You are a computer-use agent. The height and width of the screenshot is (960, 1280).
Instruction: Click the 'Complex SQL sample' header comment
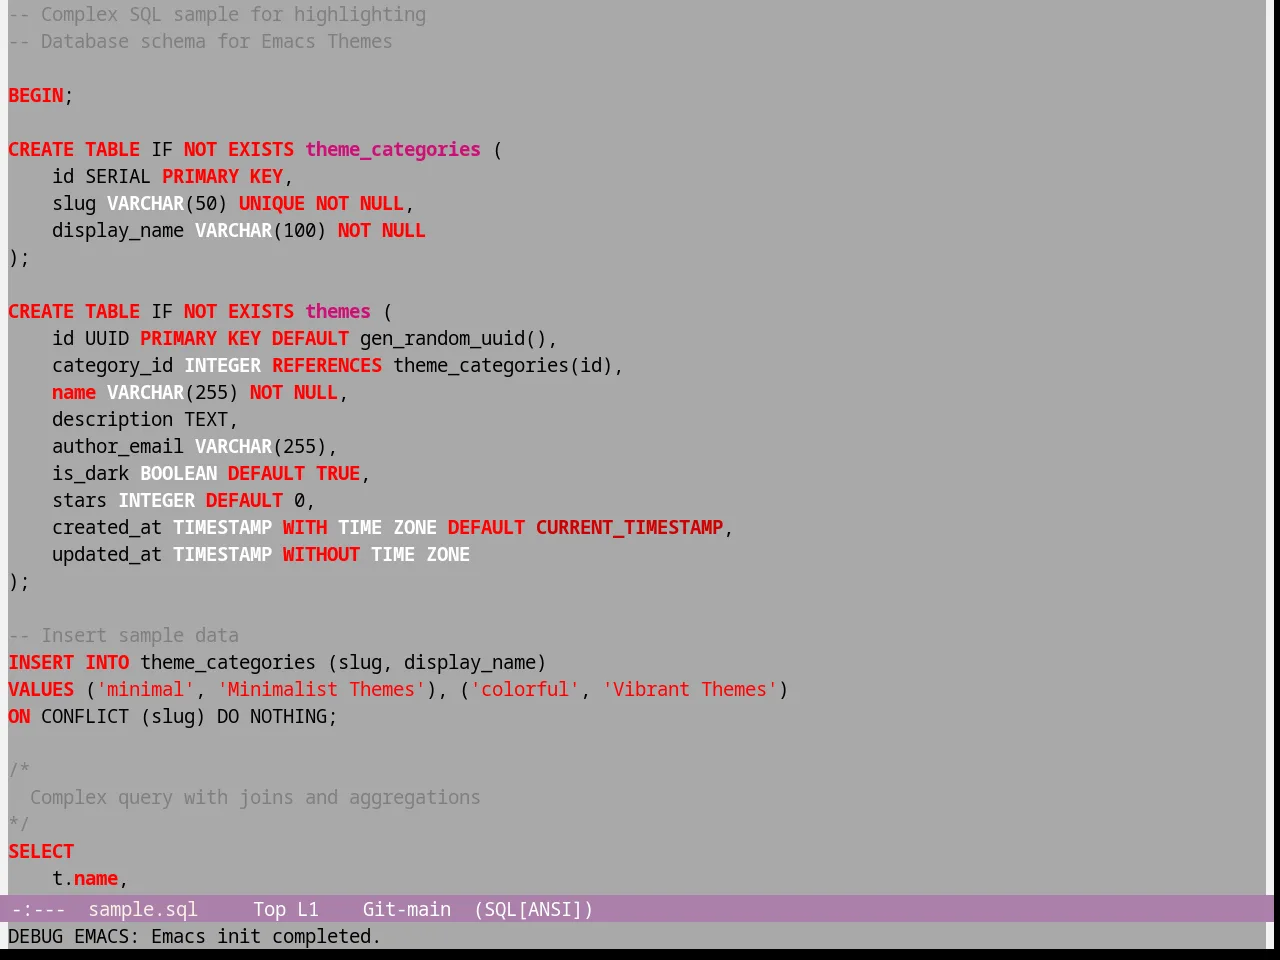pyautogui.click(x=217, y=15)
